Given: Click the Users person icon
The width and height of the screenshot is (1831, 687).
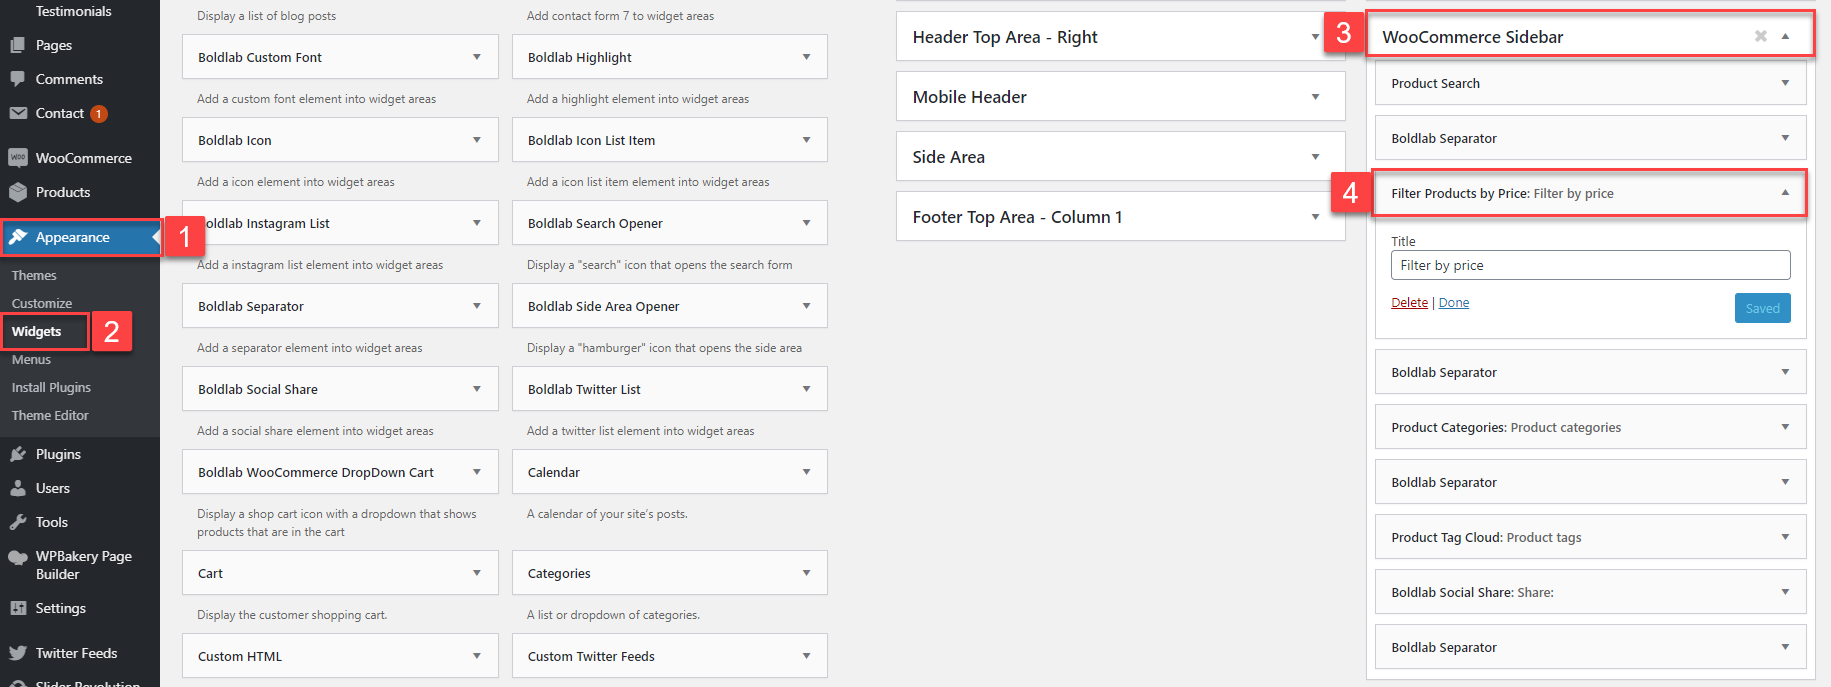Looking at the screenshot, I should point(18,488).
